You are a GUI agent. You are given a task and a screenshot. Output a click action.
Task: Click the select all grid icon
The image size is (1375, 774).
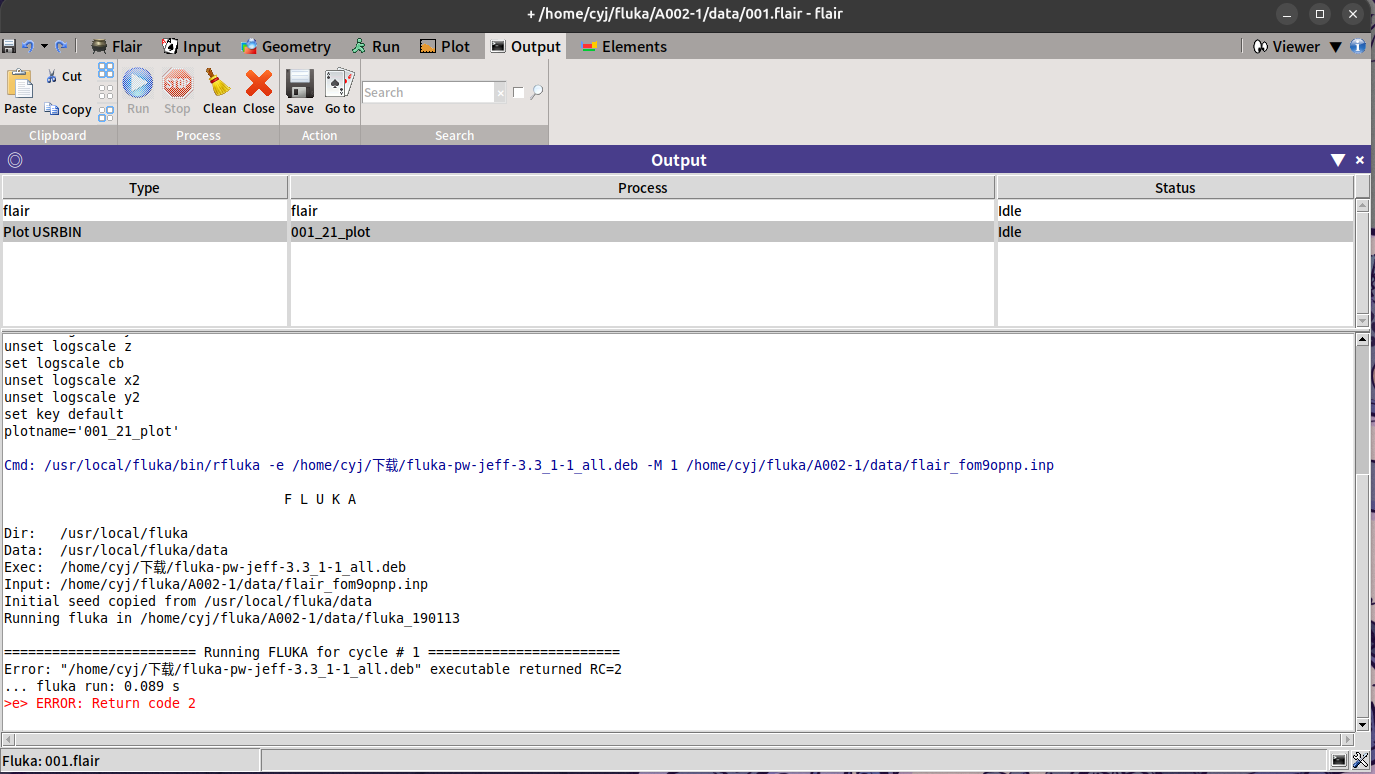click(106, 70)
